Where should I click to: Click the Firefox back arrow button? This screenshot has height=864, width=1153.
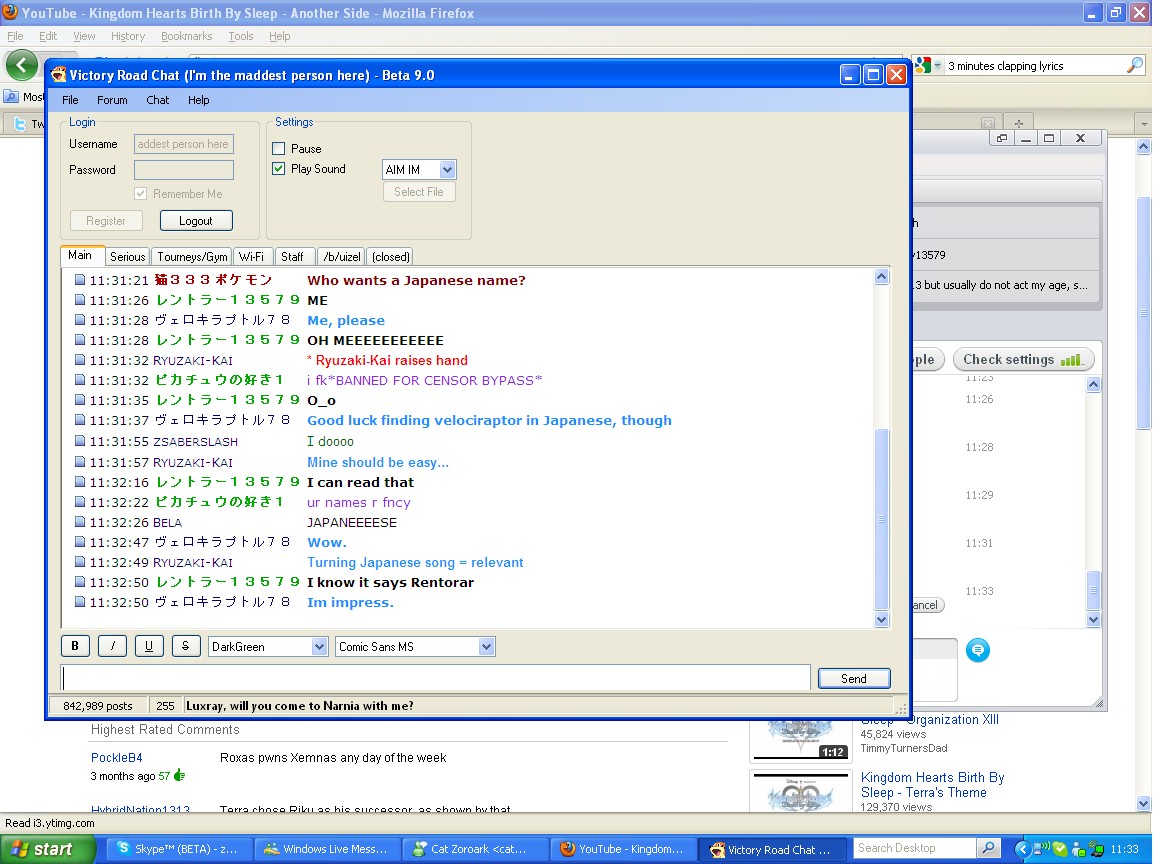pyautogui.click(x=21, y=66)
